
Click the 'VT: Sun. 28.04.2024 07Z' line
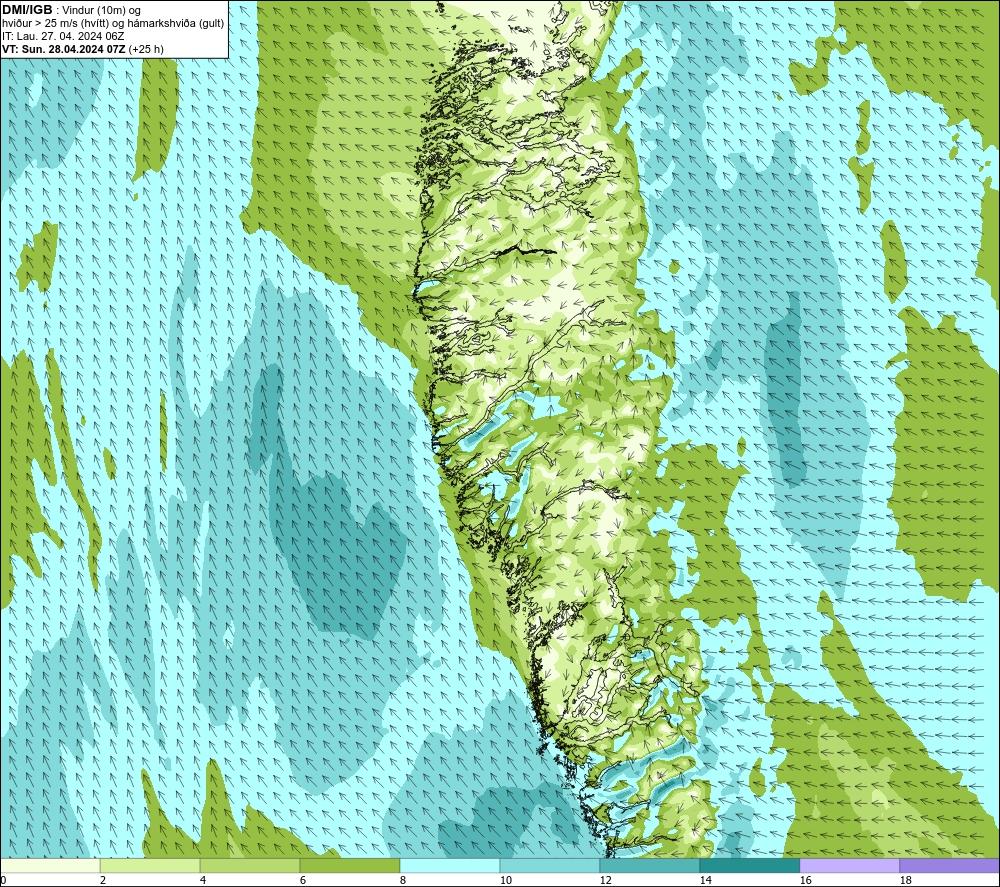tap(64, 49)
